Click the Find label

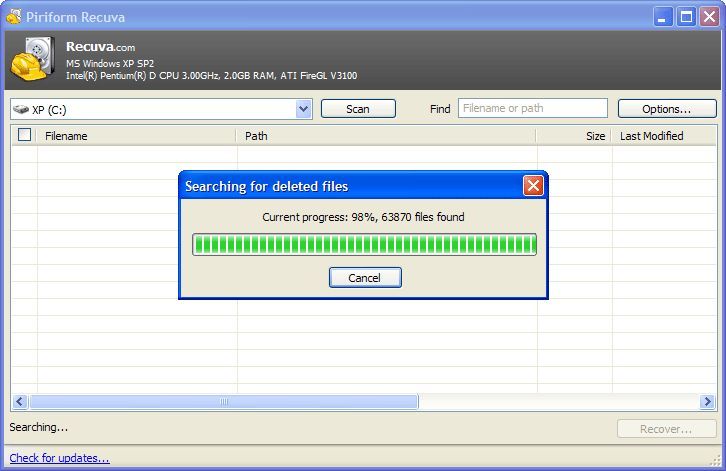(x=440, y=109)
